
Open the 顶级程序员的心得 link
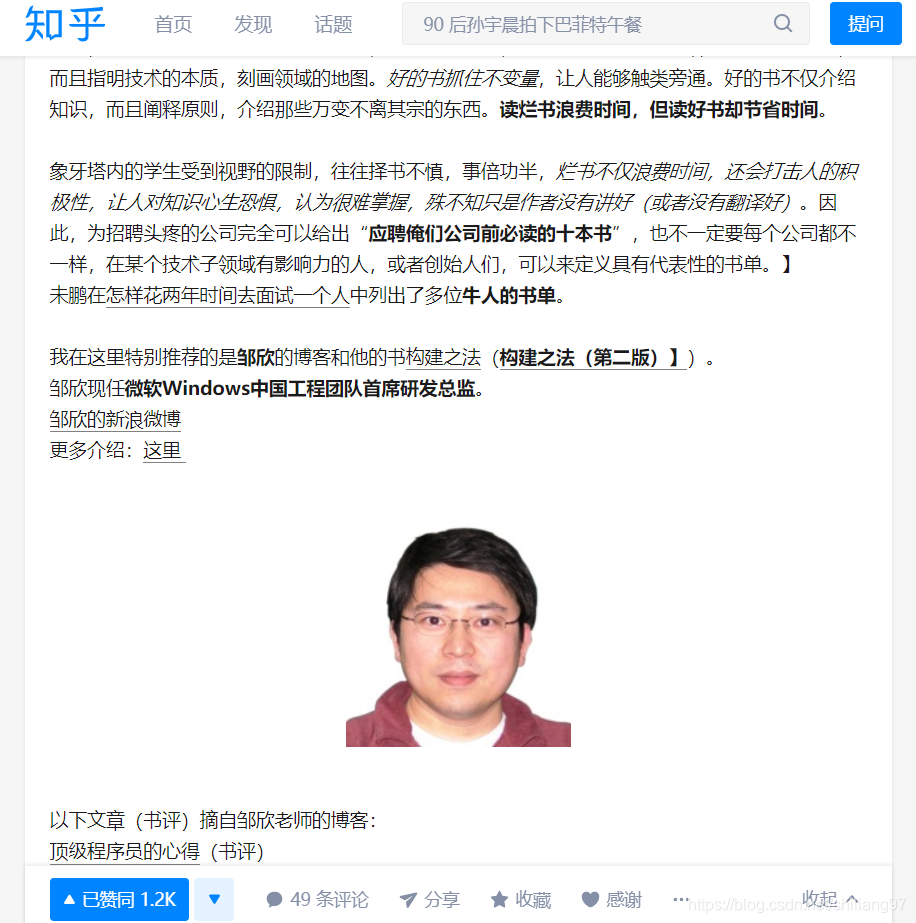click(124, 851)
